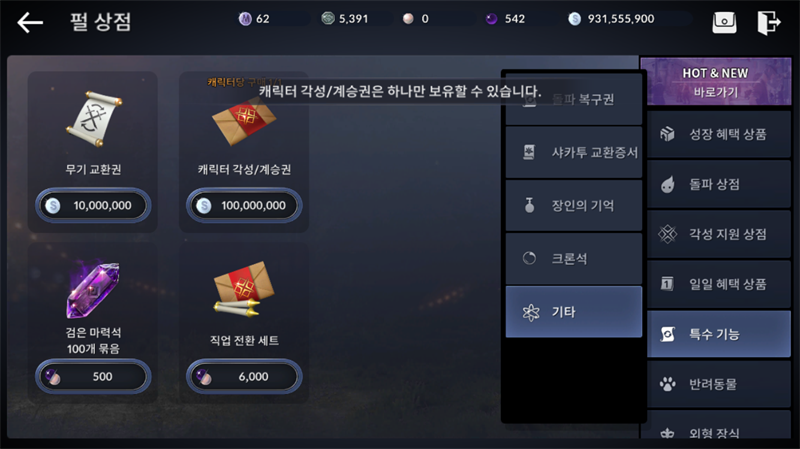Screen dimensions: 800x449
Task: Select the 무기 교환권 scroll item
Action: click(93, 120)
